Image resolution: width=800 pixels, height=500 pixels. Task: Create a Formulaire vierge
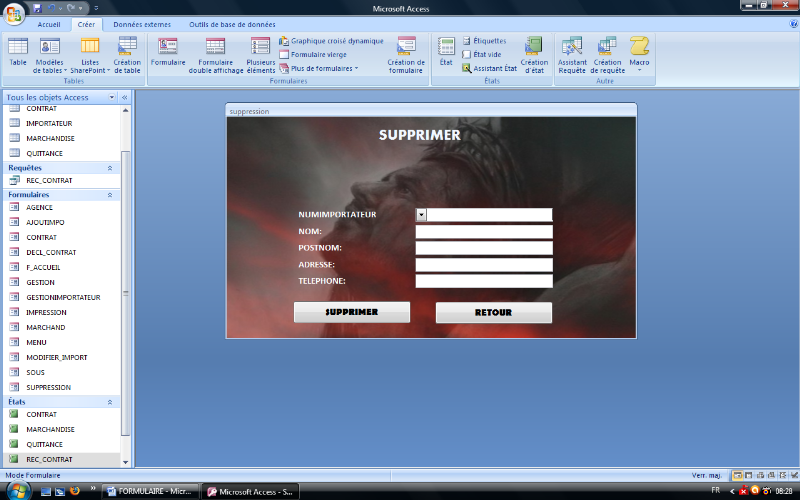(x=313, y=55)
